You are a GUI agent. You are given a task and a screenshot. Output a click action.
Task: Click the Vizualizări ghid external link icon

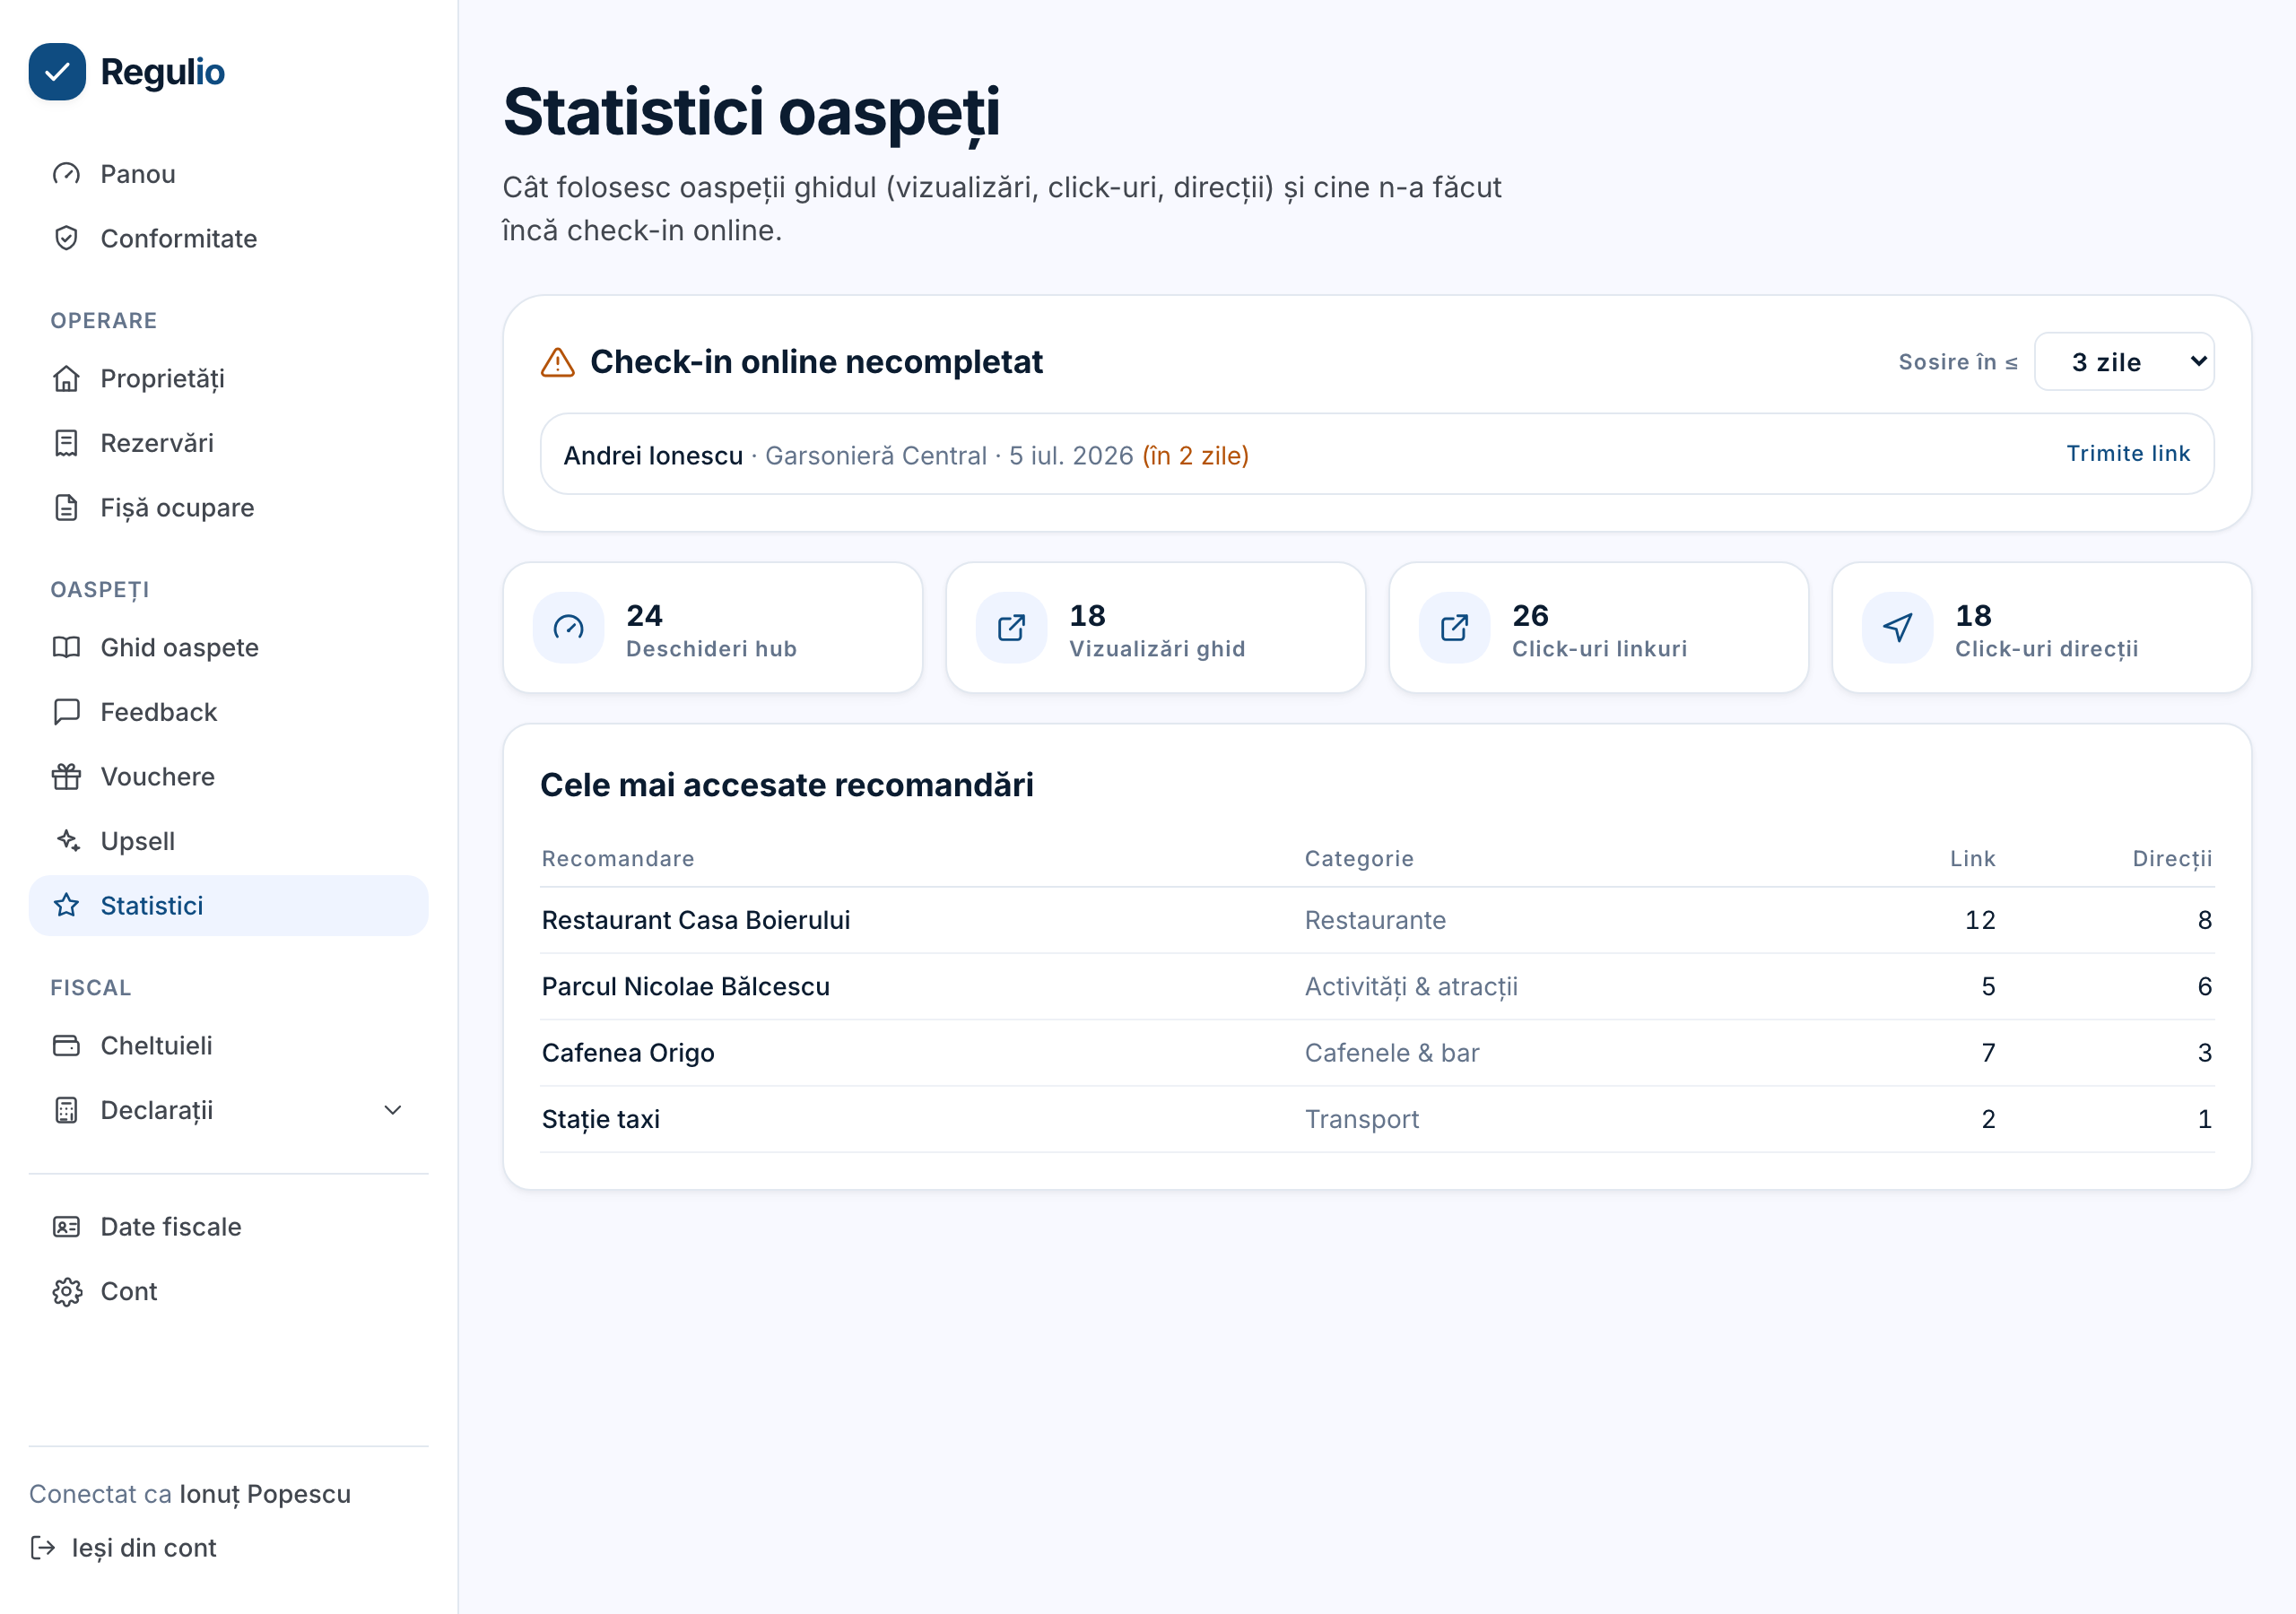pos(1011,627)
